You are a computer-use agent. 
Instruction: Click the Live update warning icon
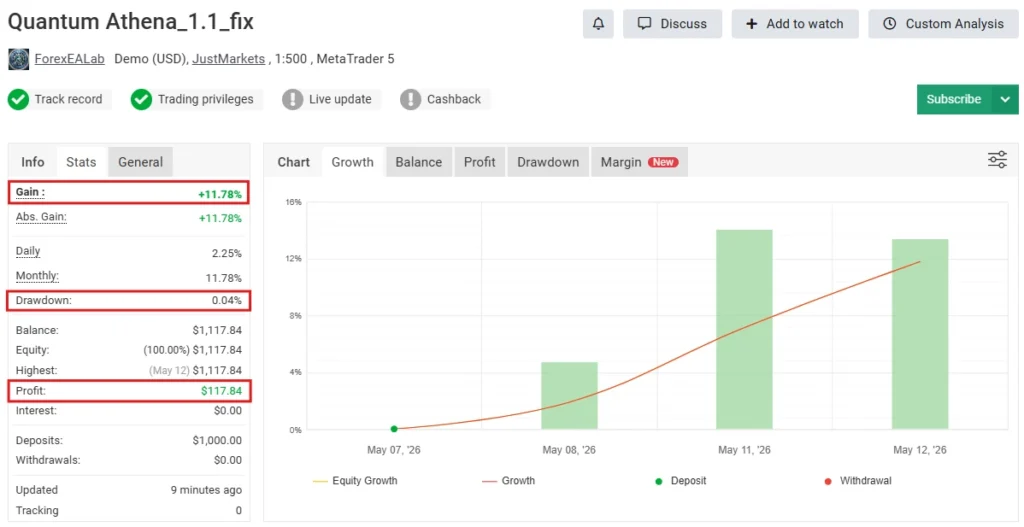tap(293, 99)
